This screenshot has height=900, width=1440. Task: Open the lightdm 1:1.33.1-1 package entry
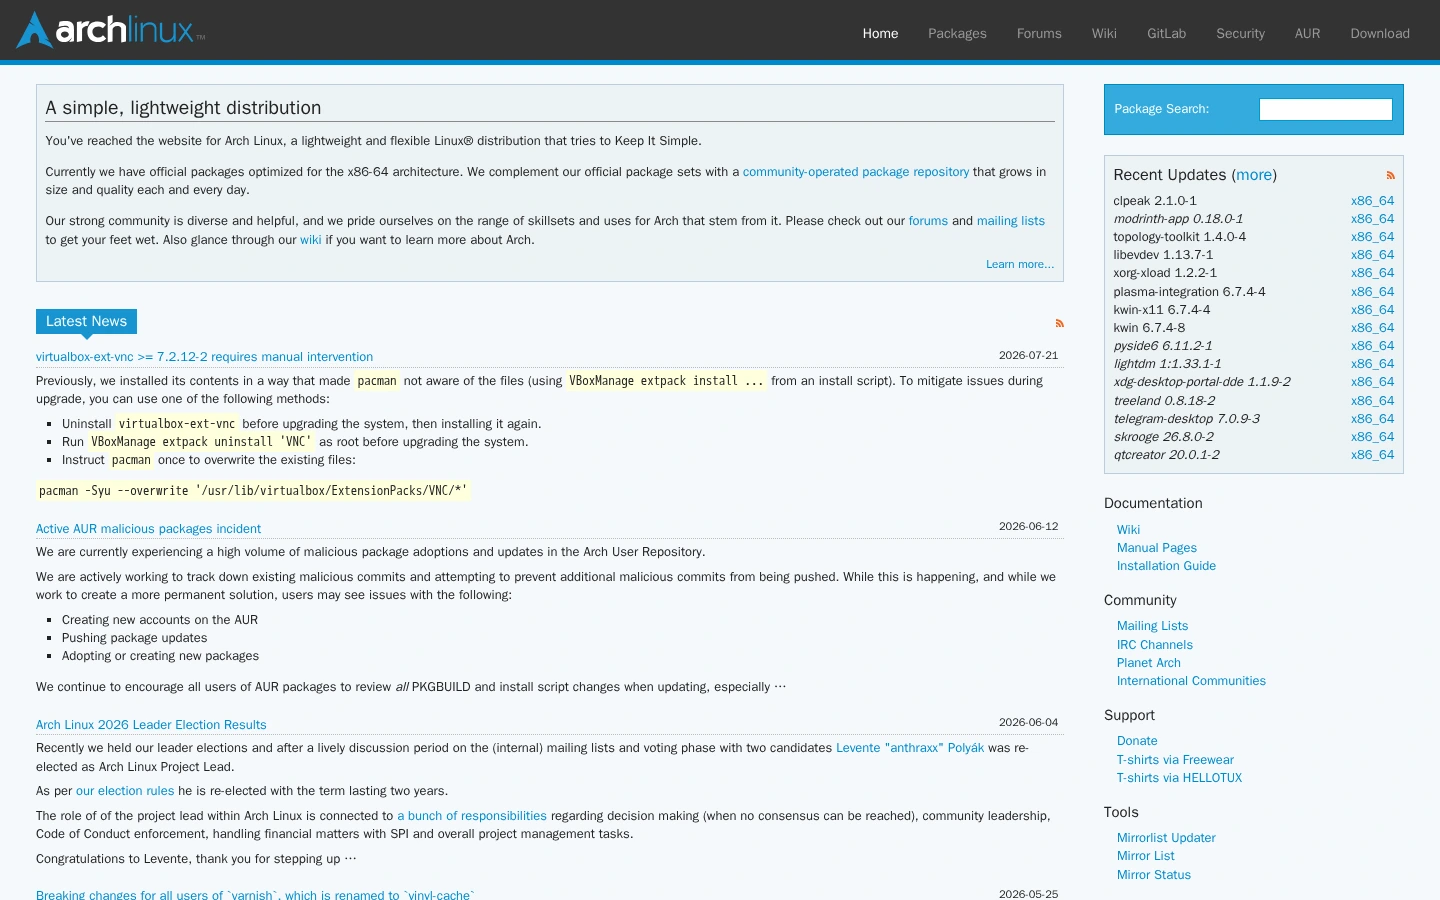(1167, 364)
